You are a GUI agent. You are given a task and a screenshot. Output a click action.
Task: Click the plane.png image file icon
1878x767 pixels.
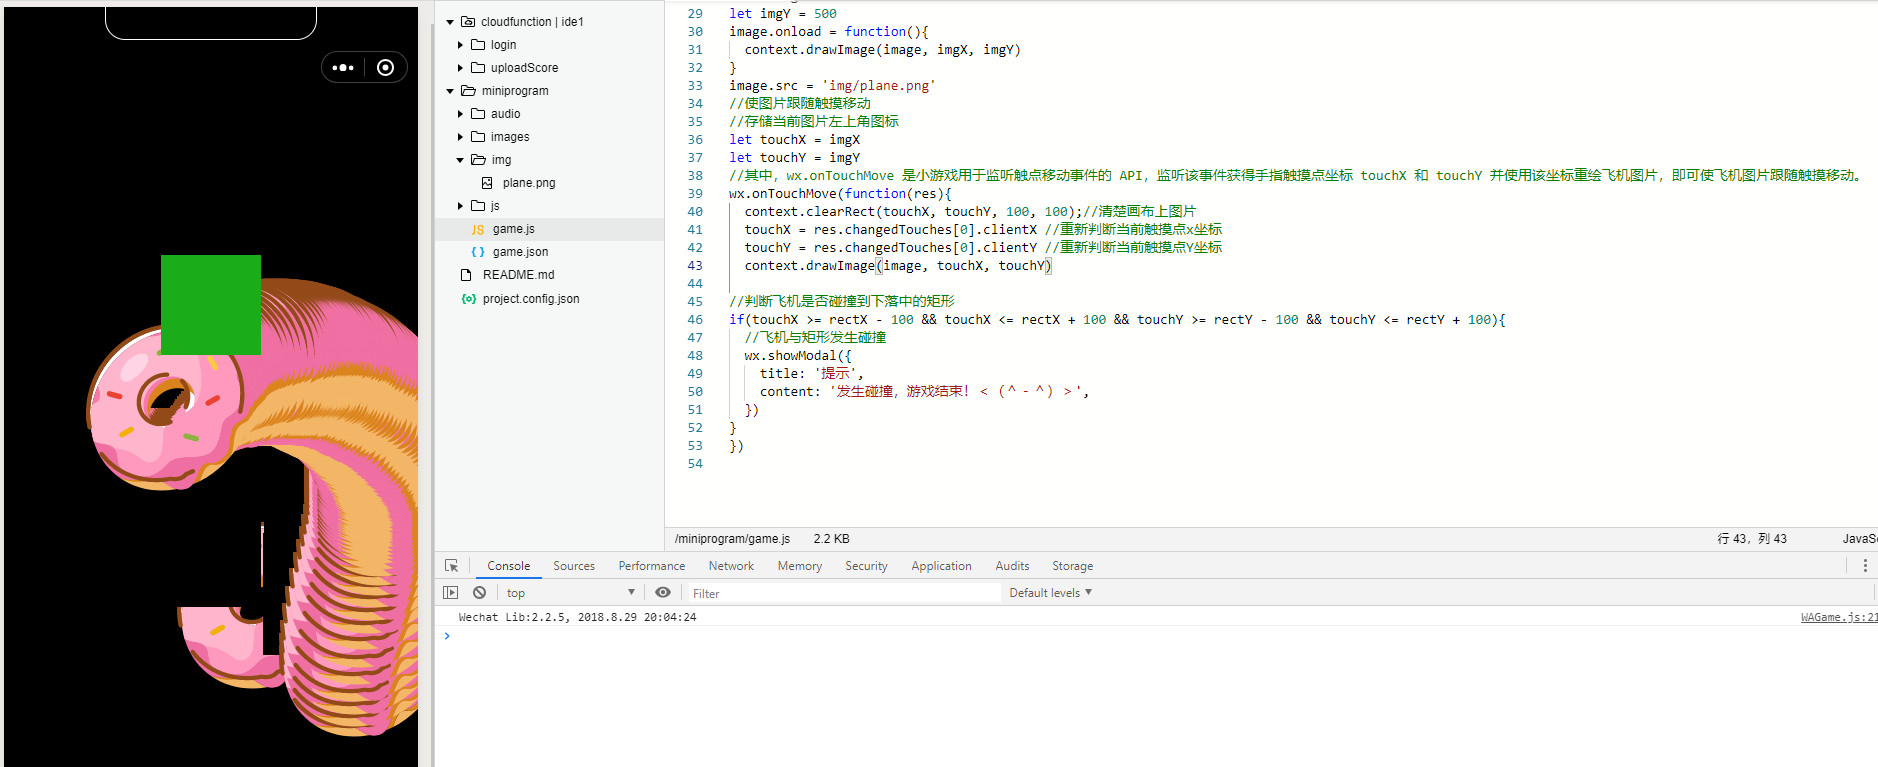tap(487, 183)
